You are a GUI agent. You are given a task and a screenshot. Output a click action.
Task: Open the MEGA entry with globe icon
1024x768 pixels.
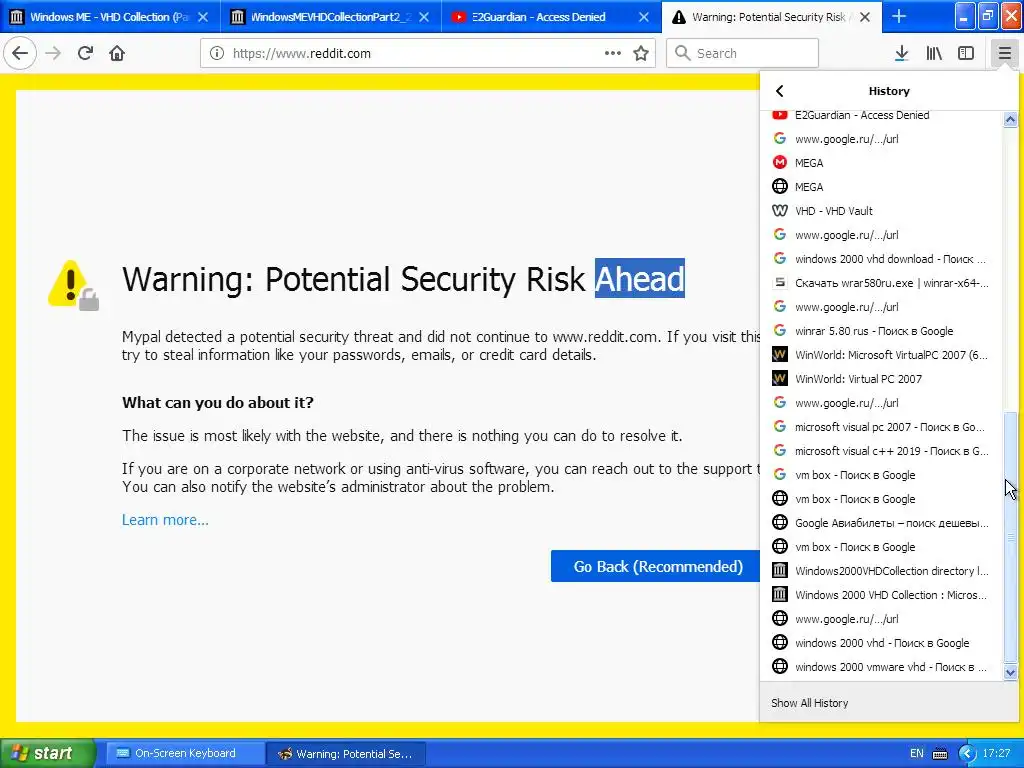(x=883, y=187)
